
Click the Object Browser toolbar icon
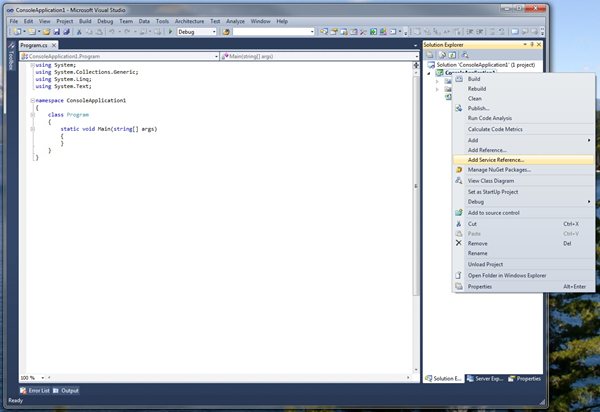[354, 32]
